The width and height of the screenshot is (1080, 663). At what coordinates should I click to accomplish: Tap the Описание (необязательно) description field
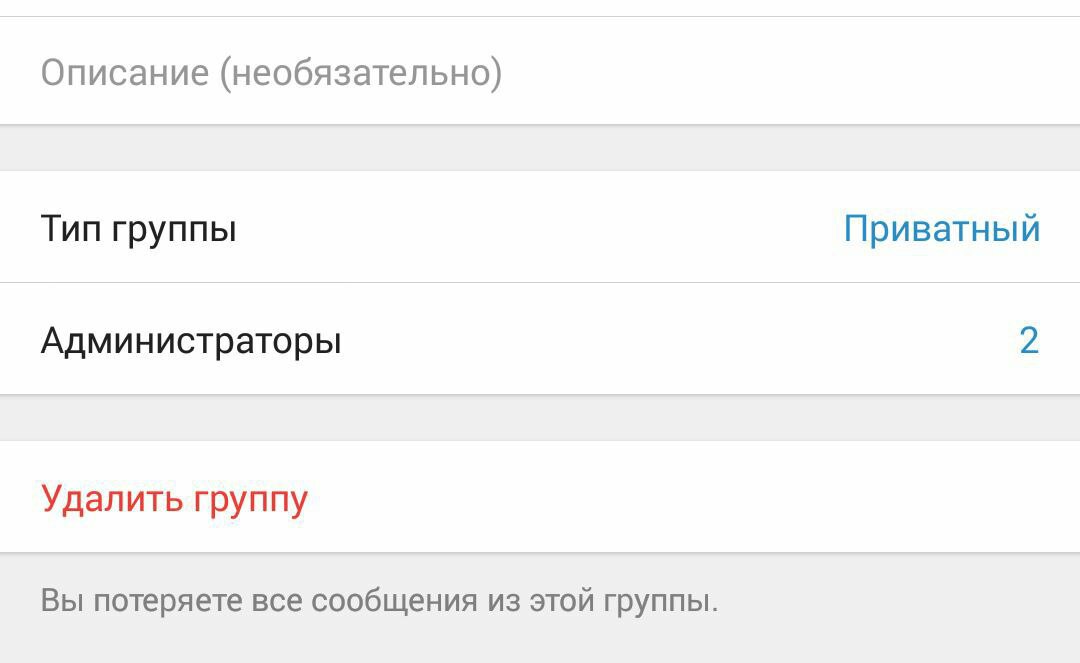540,73
